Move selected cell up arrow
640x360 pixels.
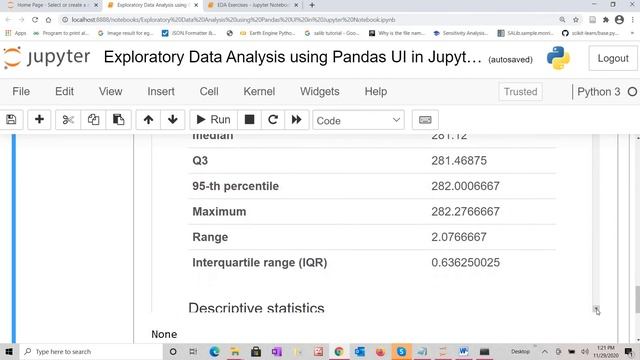149,120
